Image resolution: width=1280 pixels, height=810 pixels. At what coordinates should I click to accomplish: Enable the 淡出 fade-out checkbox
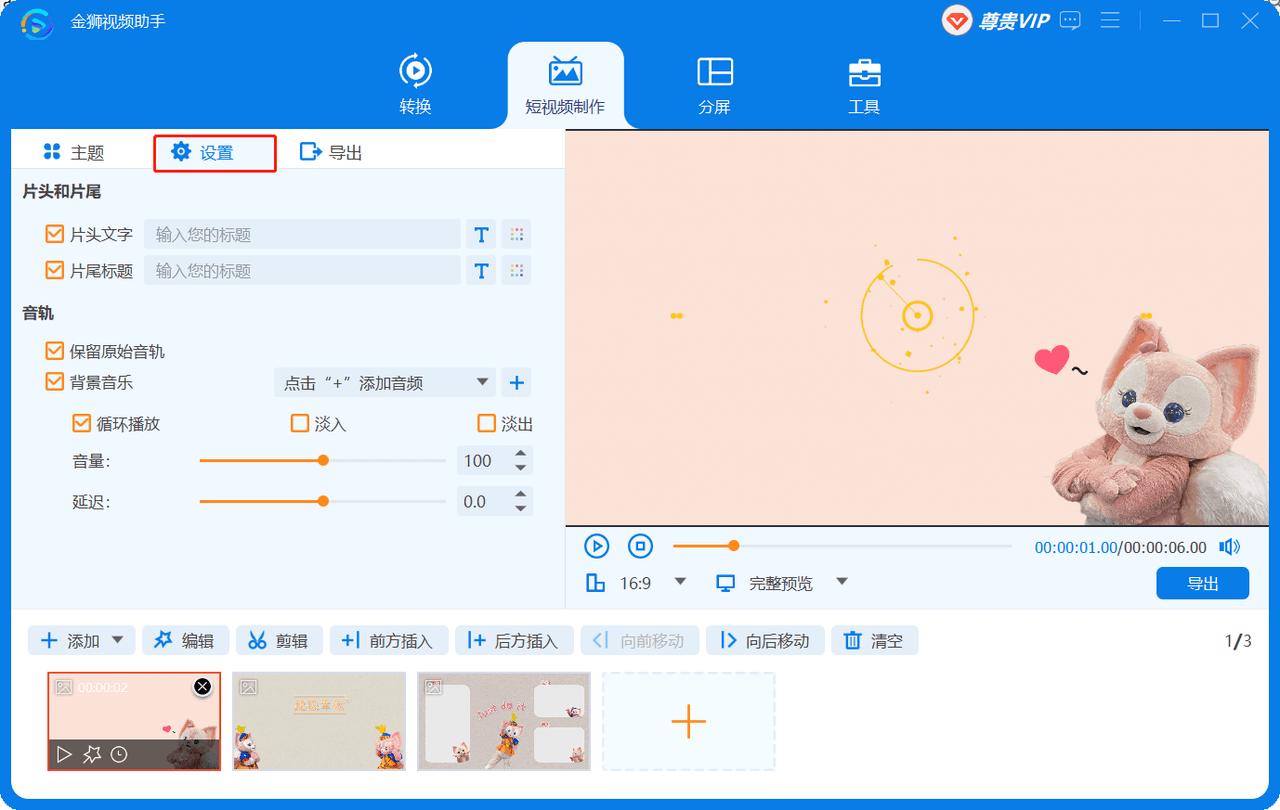coord(487,423)
